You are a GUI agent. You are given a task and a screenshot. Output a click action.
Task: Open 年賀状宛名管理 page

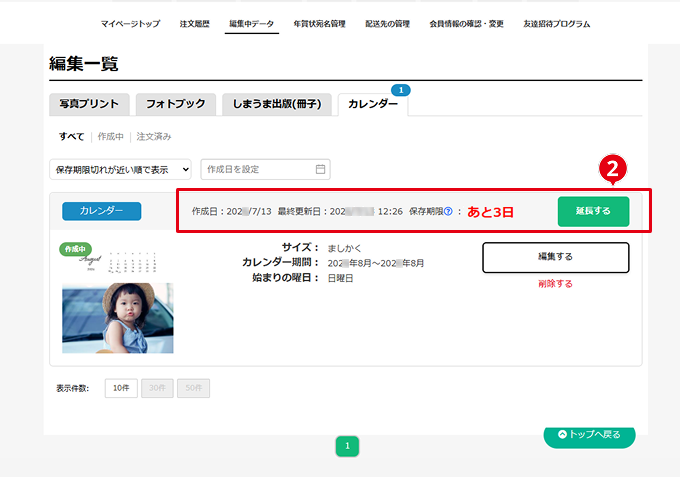click(x=320, y=24)
